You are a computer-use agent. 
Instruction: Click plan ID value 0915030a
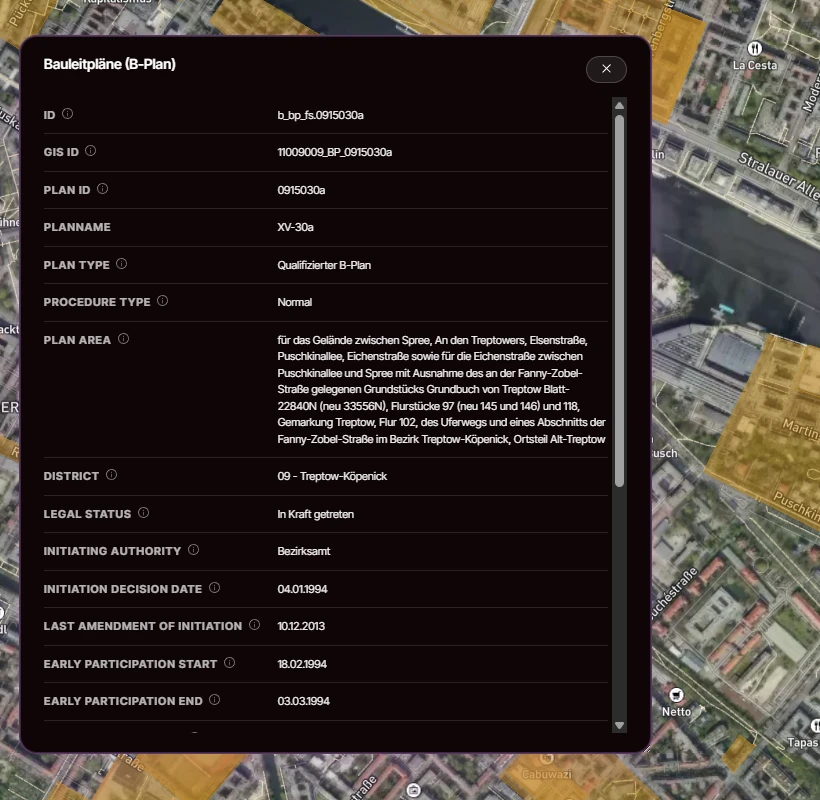(301, 190)
